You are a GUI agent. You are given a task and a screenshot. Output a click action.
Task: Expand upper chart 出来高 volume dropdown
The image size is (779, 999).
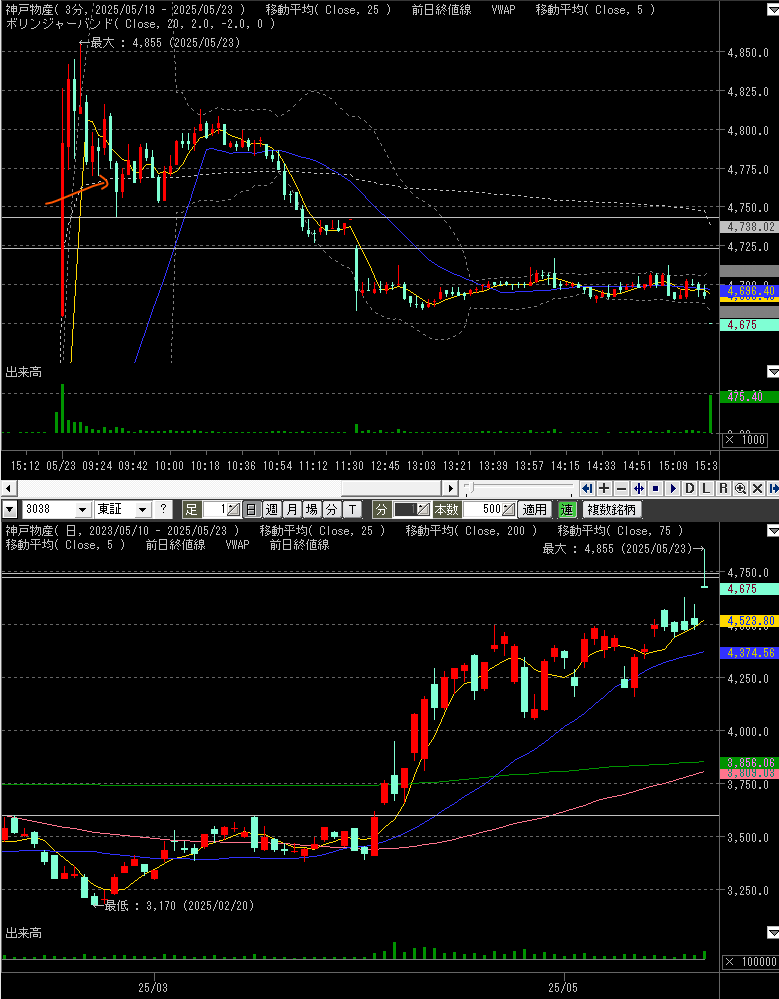click(x=773, y=371)
